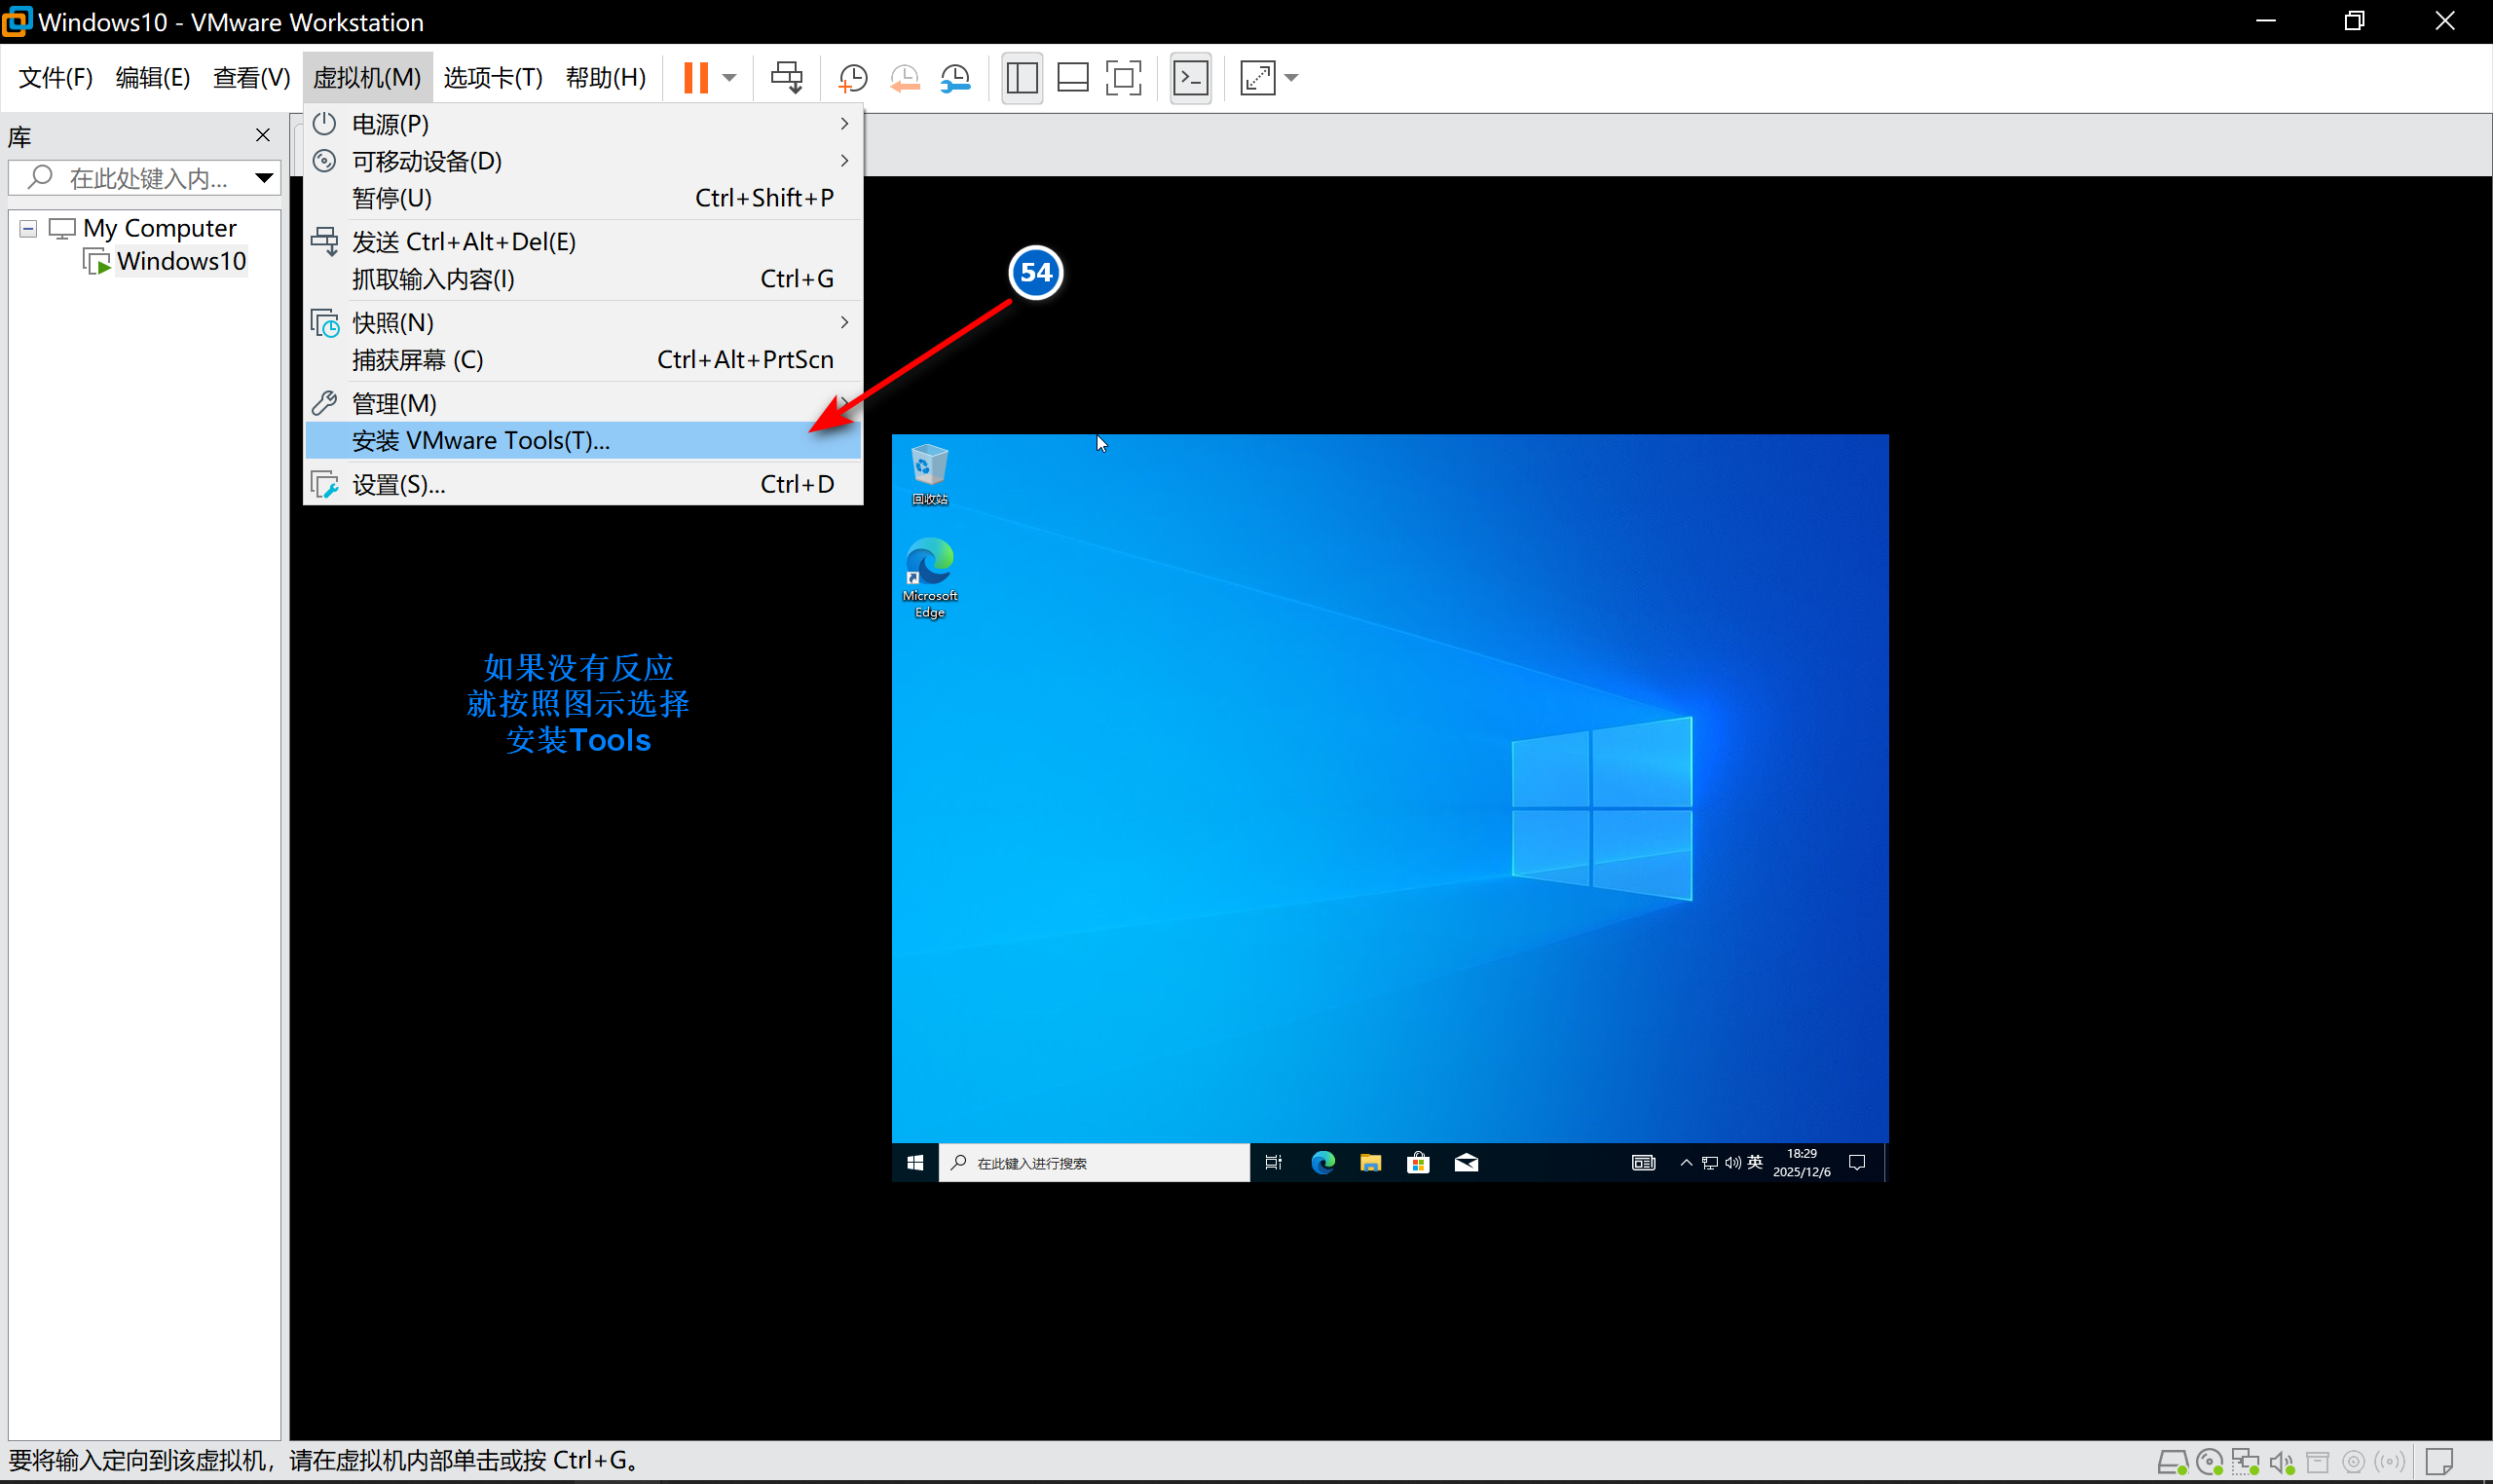This screenshot has width=2493, height=1484.
Task: Open the power options dropdown arrow
Action: point(730,78)
